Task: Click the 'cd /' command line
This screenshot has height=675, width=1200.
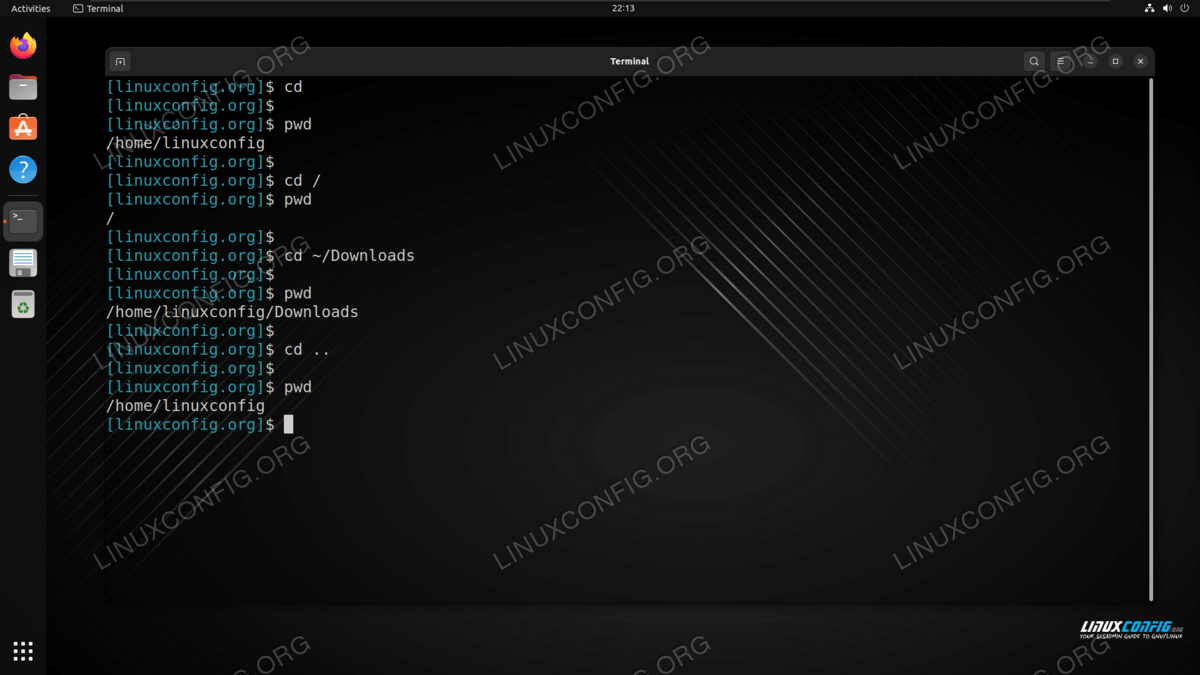Action: coord(214,181)
